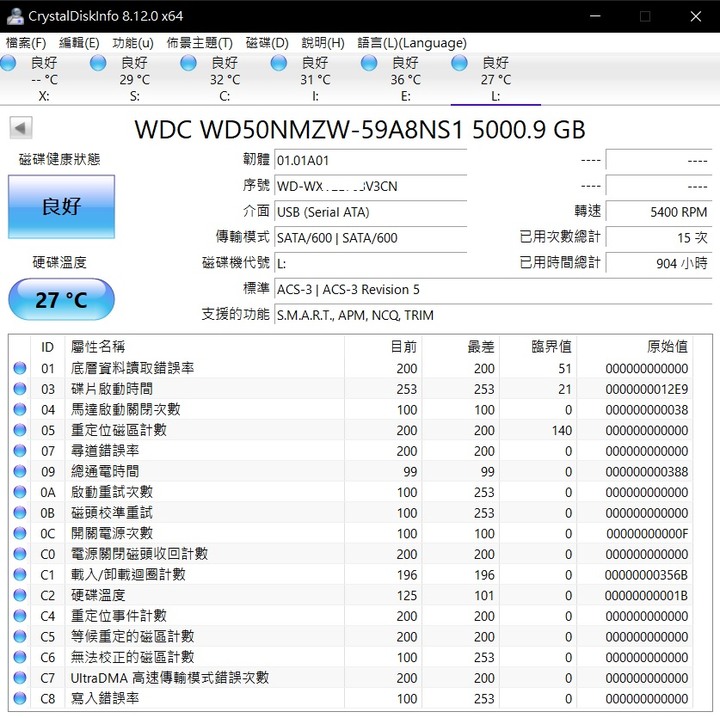Select the 碟片啟動時間 attribute row

point(353,389)
